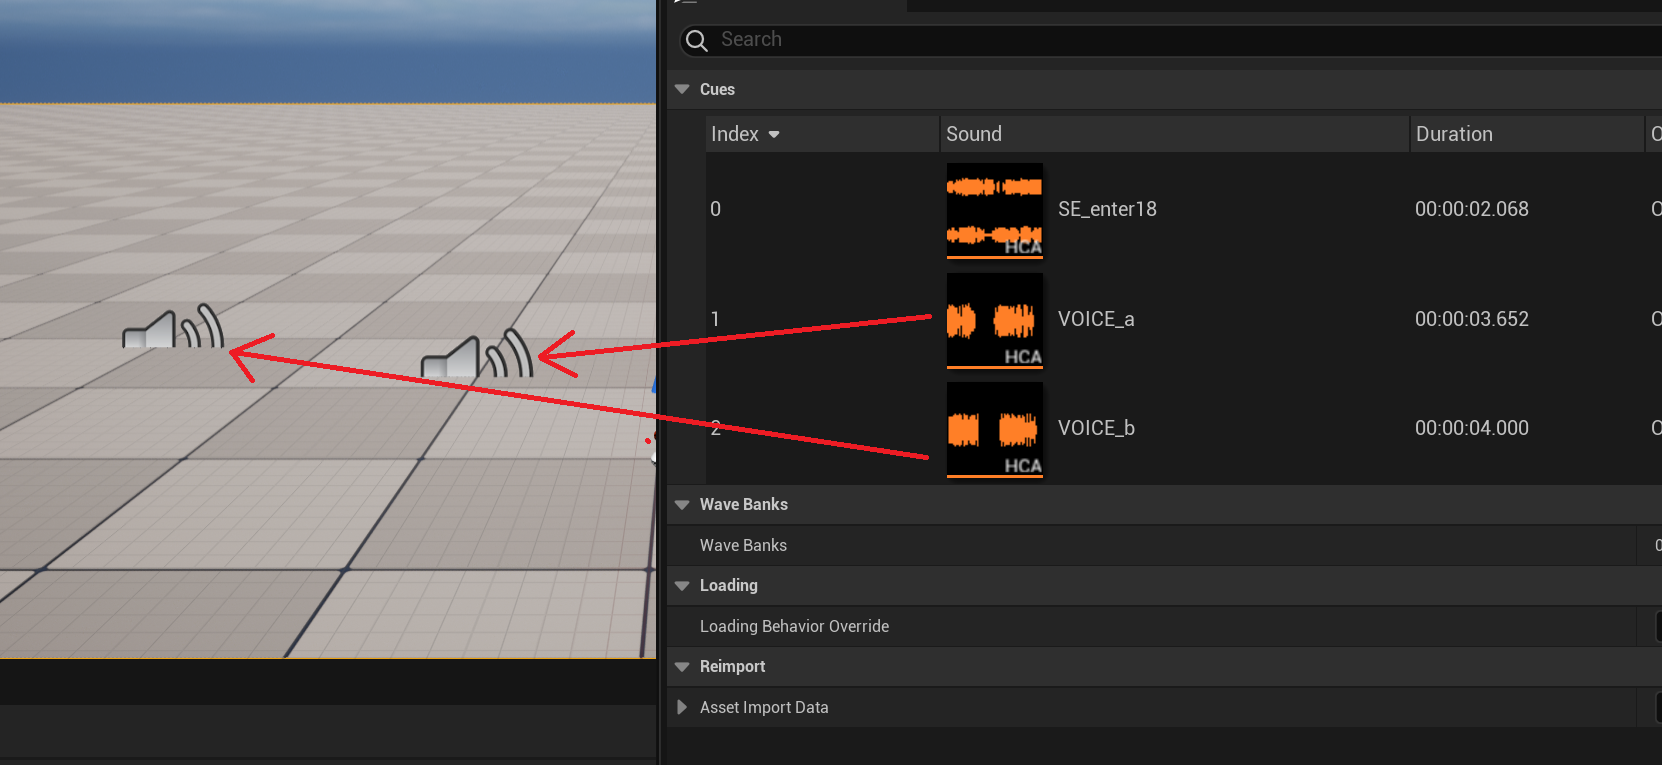Click the search magnifier icon
The height and width of the screenshot is (765, 1662).
[x=697, y=40]
